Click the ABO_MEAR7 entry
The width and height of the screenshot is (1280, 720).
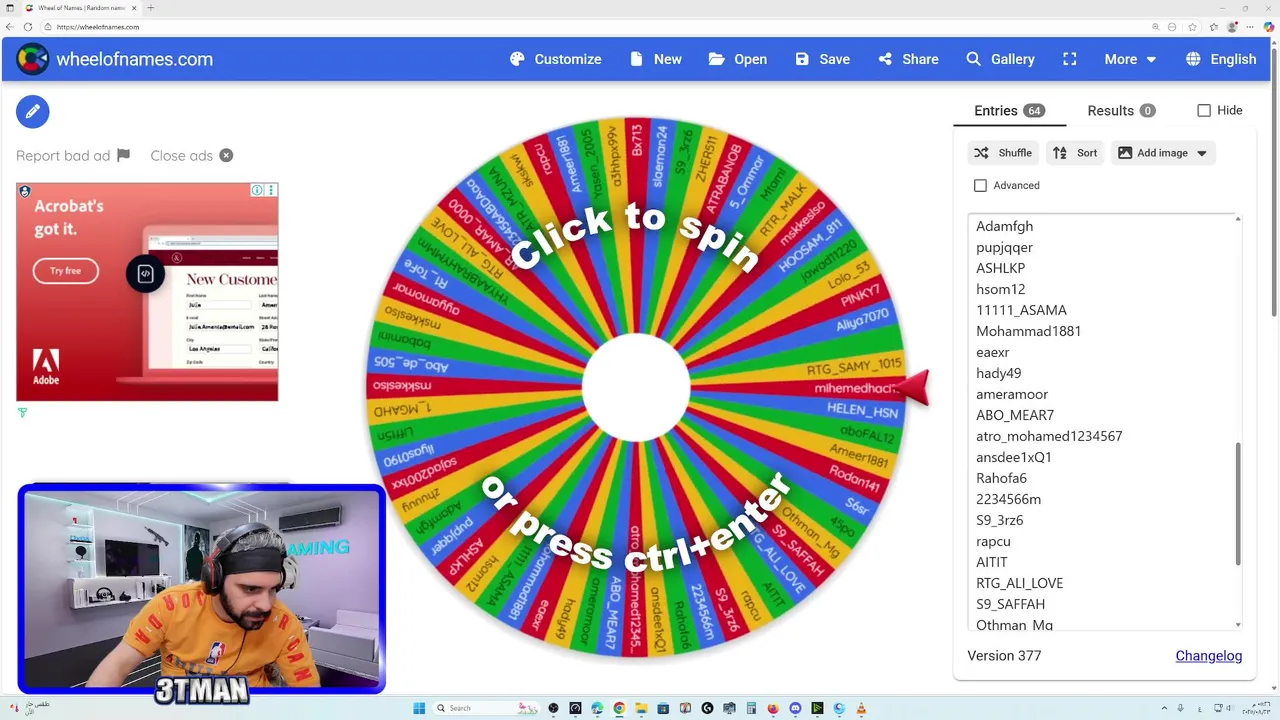pyautogui.click(x=1015, y=415)
